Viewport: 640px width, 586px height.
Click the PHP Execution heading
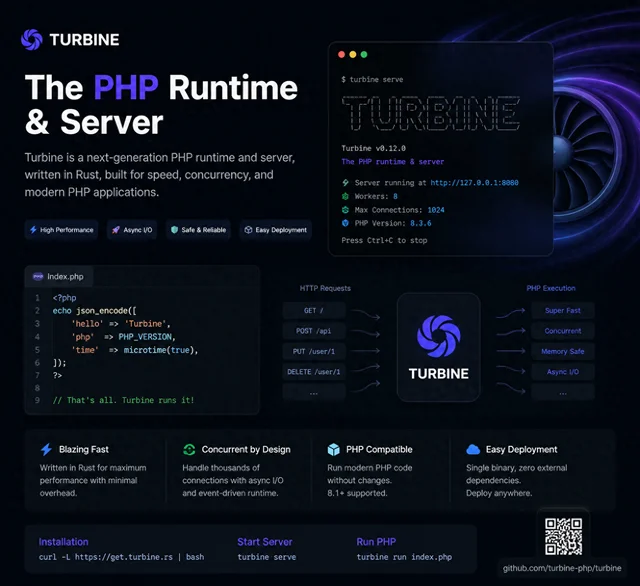551,288
